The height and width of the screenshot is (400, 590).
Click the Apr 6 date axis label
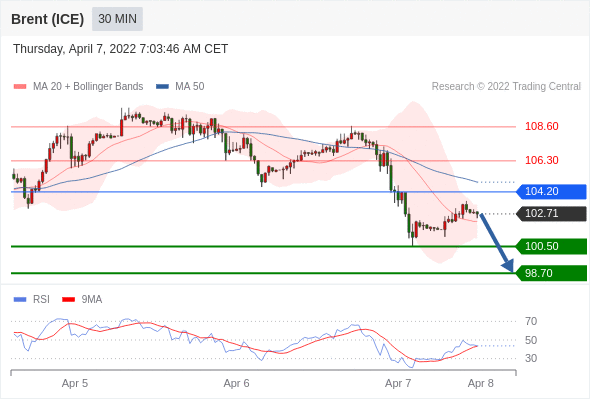(236, 383)
